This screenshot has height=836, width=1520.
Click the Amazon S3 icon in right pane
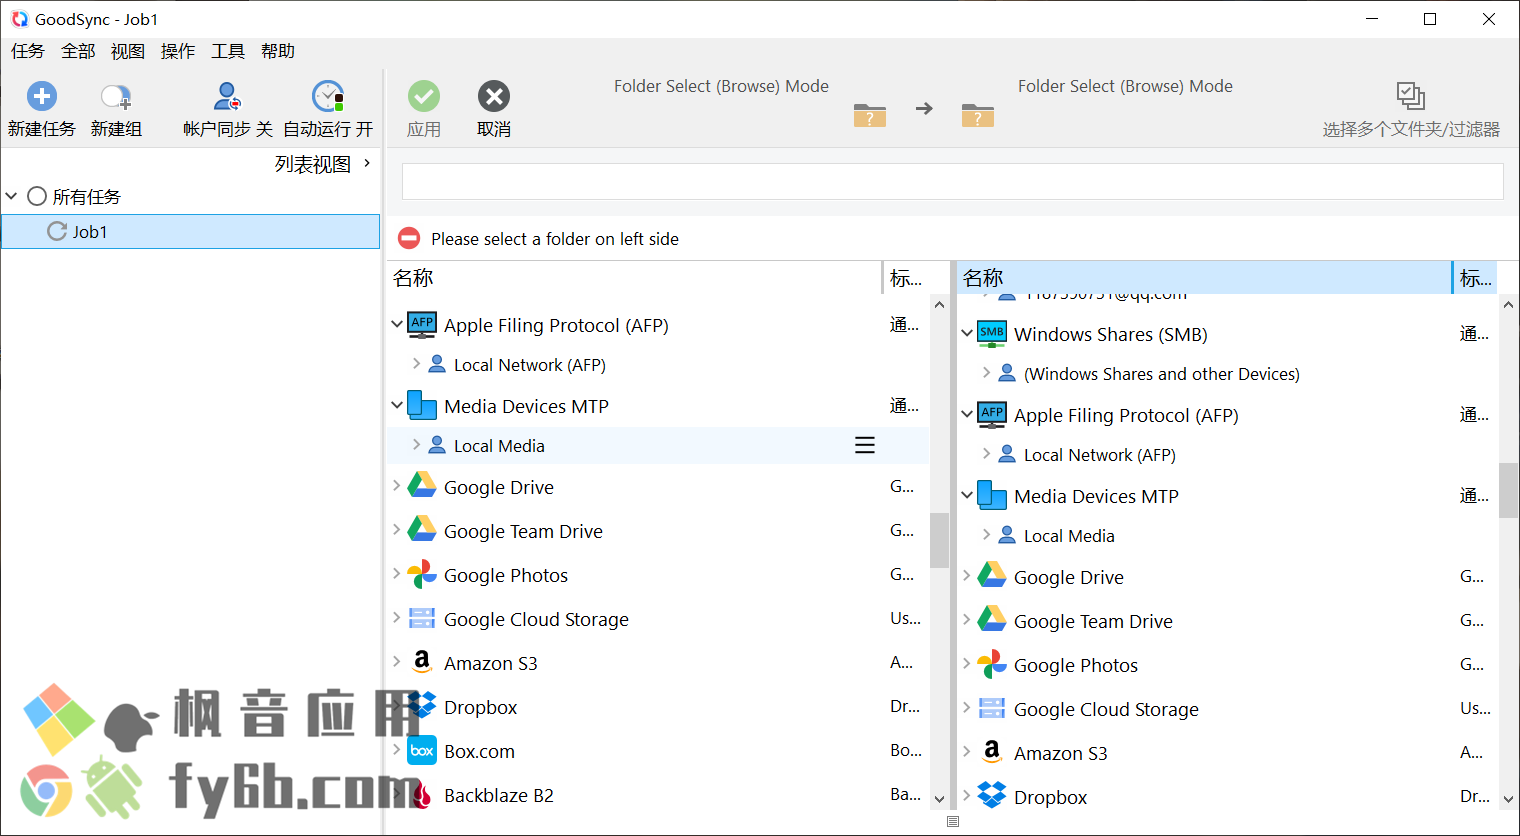[x=992, y=752]
